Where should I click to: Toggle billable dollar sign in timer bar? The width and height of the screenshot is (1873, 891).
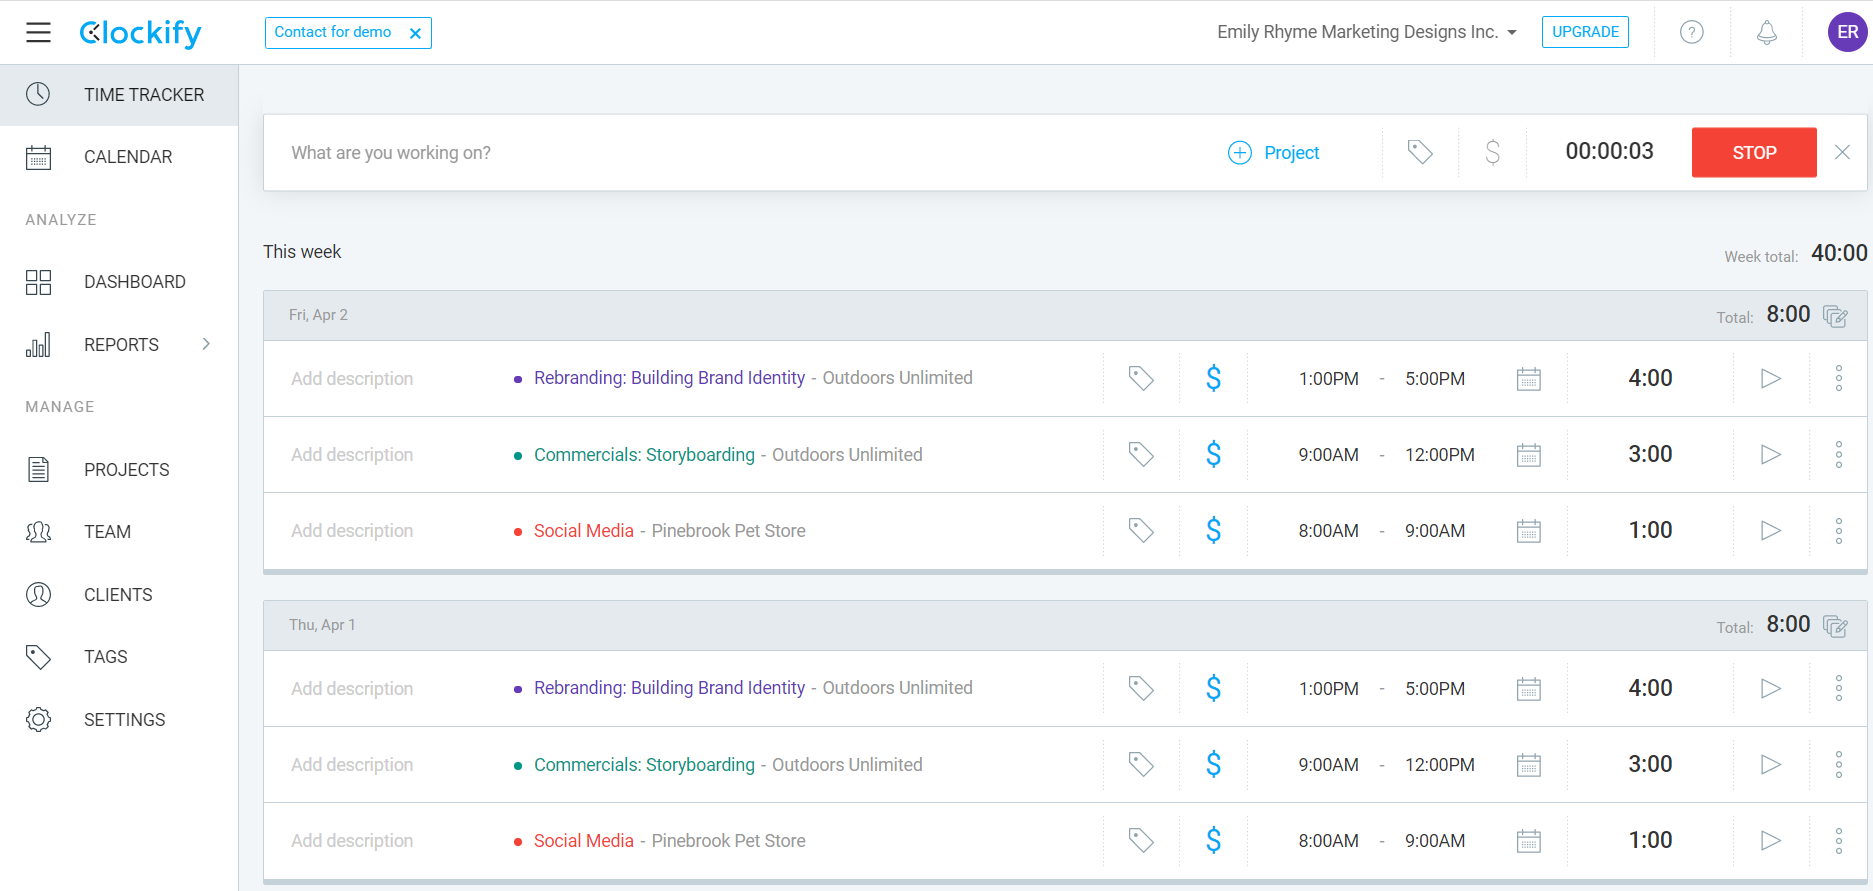point(1492,152)
